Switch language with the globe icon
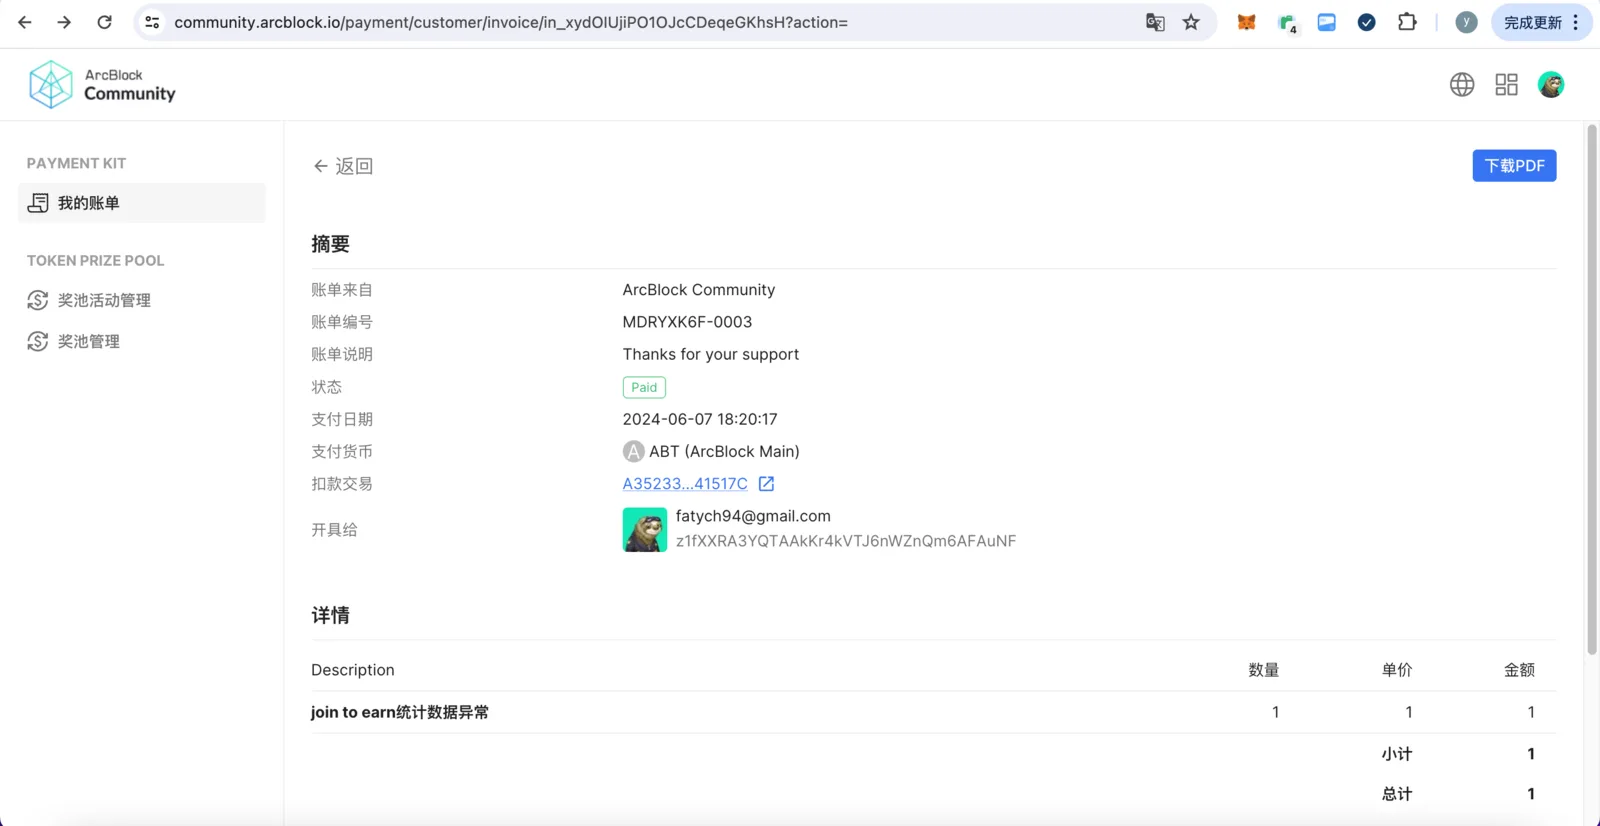The height and width of the screenshot is (826, 1600). click(x=1462, y=85)
